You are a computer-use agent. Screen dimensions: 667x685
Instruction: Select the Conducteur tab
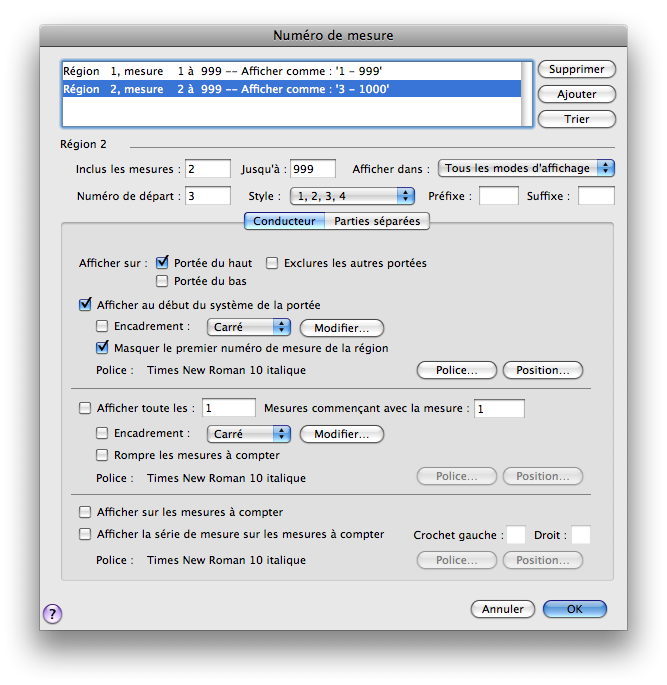click(284, 221)
